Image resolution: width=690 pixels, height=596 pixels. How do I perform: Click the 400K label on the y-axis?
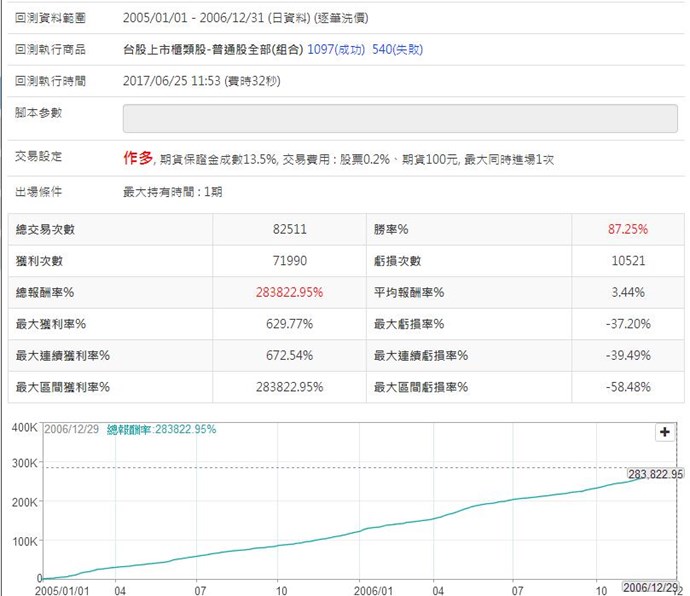(22, 428)
